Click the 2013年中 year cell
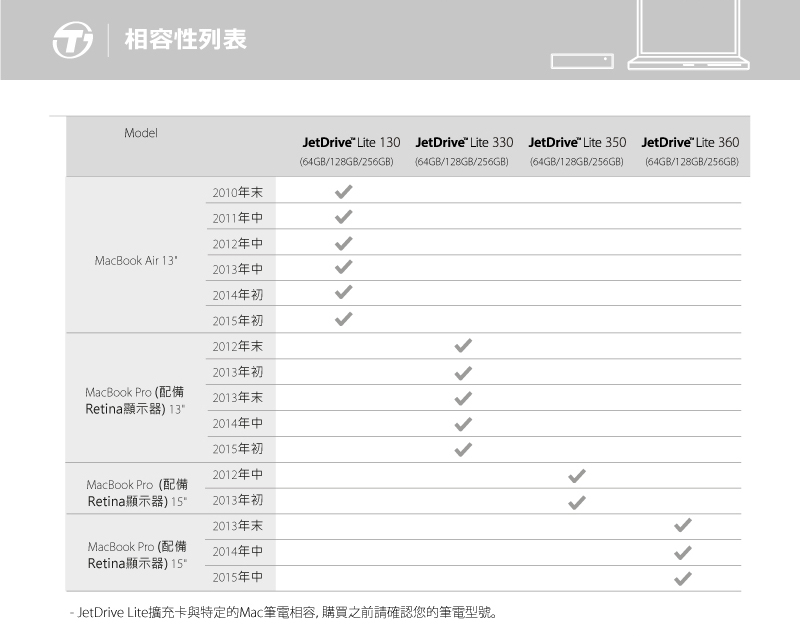Image resolution: width=800 pixels, height=636 pixels. [x=238, y=269]
